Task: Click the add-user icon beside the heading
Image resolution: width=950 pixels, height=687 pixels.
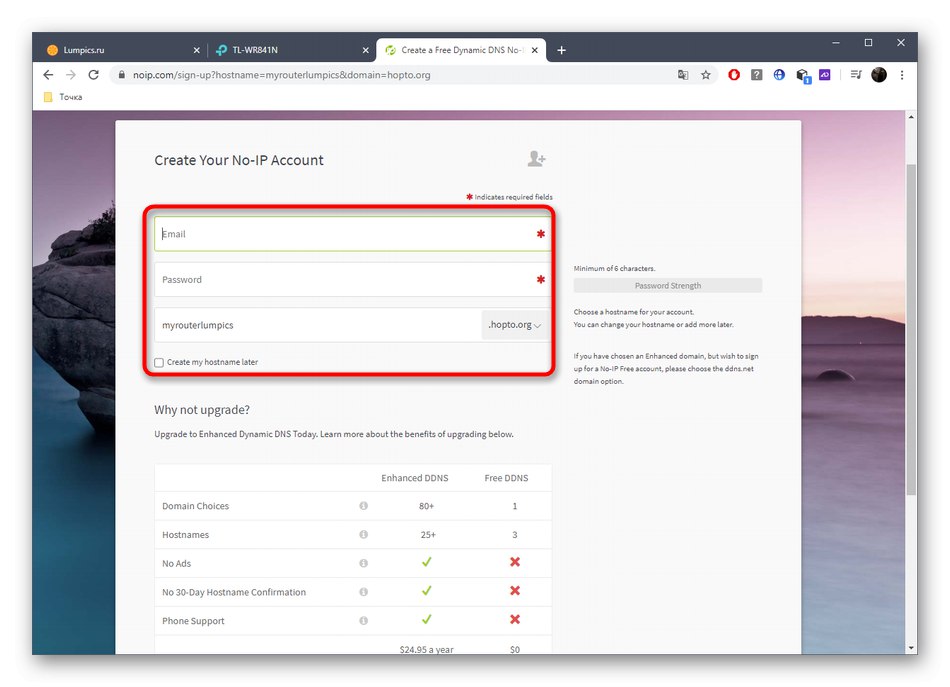Action: pyautogui.click(x=536, y=159)
